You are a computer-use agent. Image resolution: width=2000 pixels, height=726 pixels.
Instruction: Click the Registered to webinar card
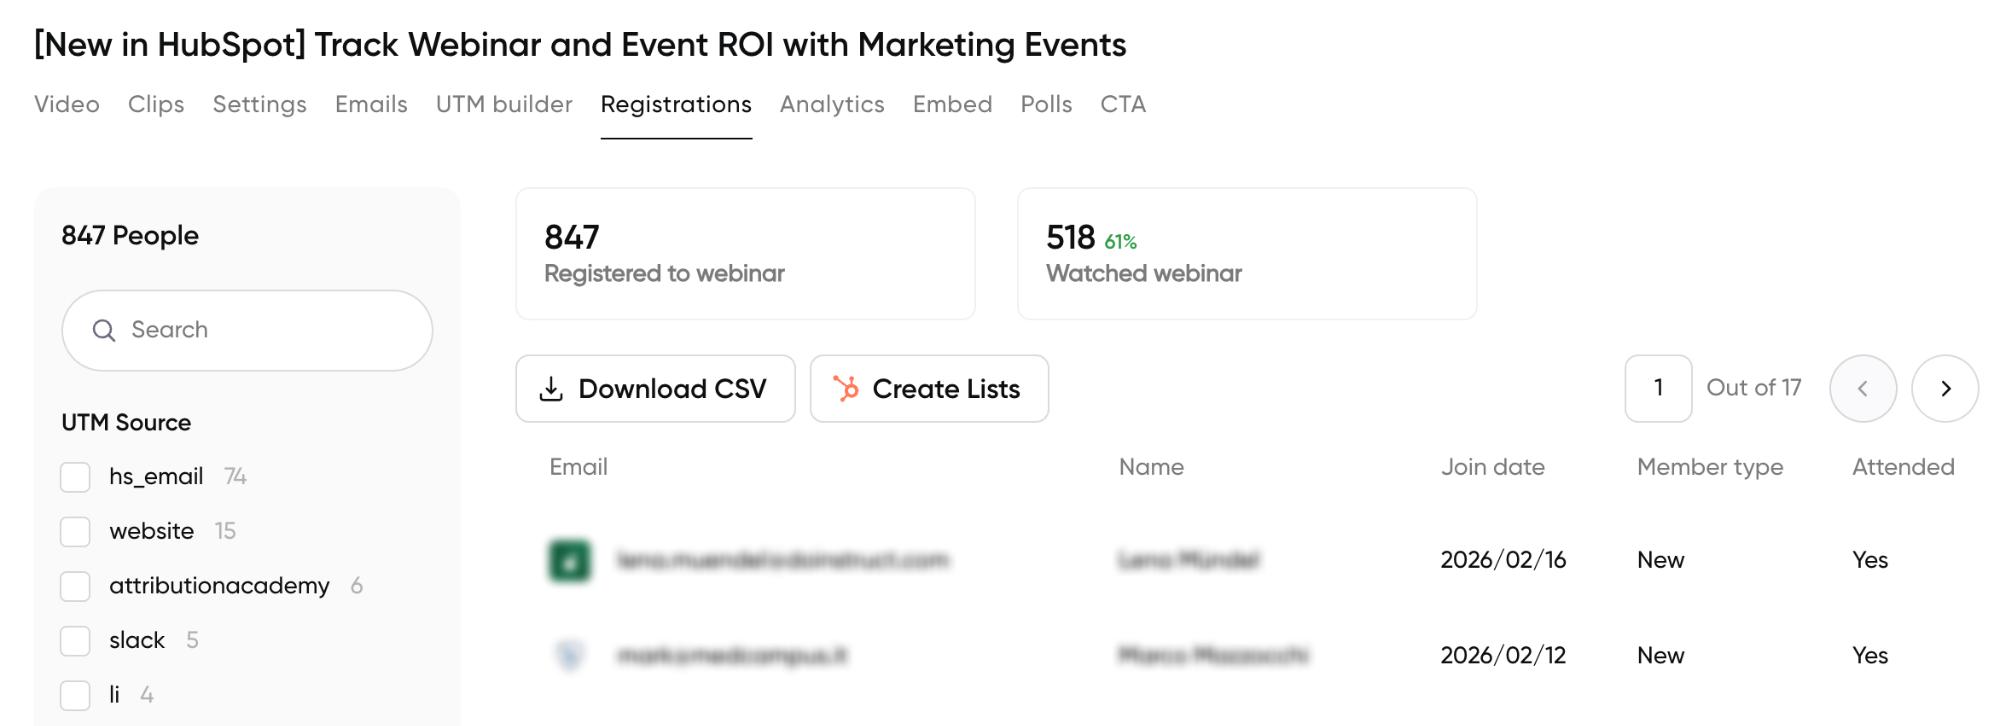pos(745,254)
